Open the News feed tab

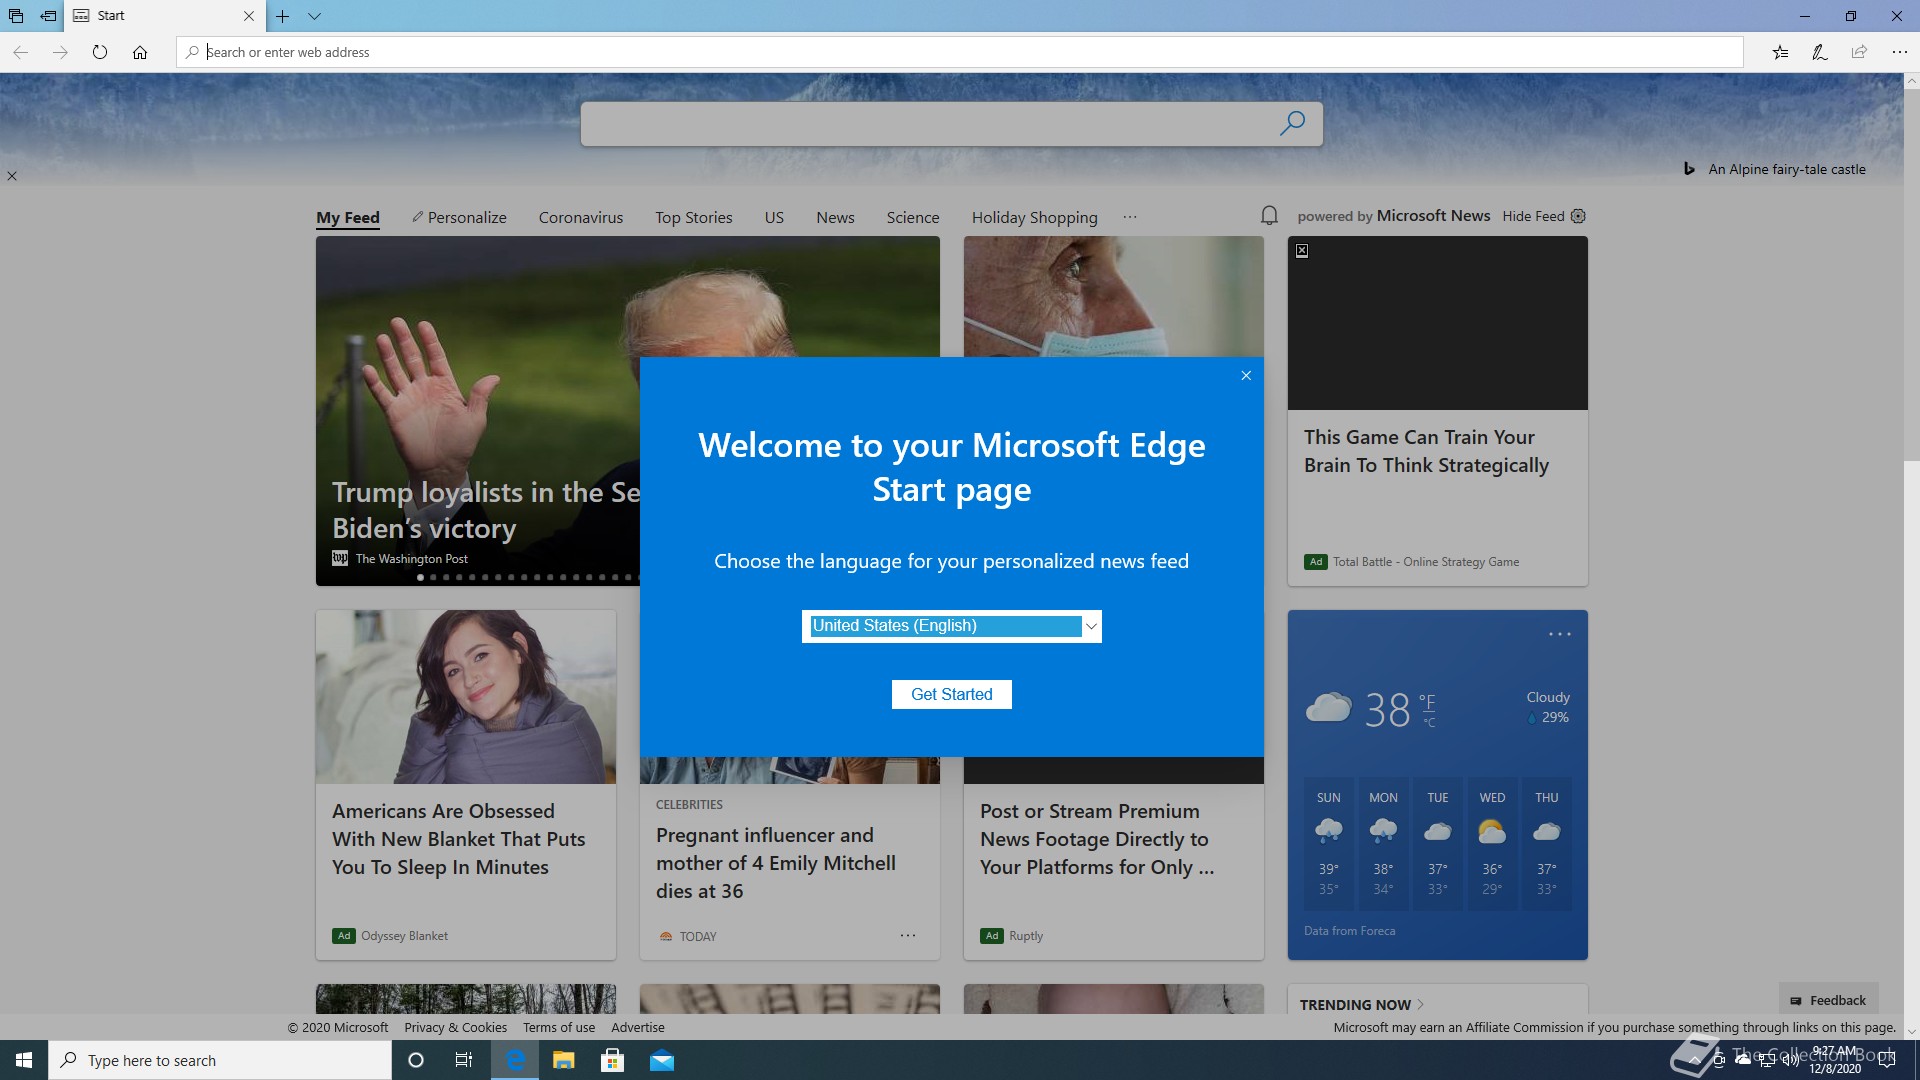pyautogui.click(x=835, y=217)
